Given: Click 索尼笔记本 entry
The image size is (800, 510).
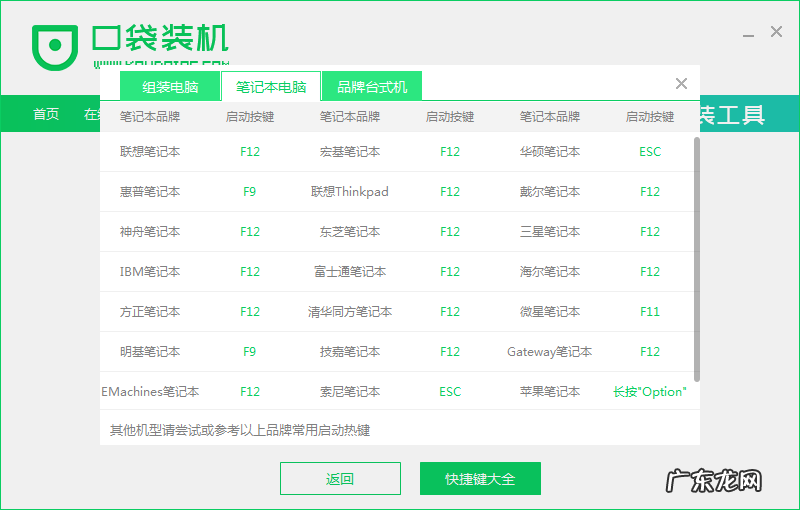Looking at the screenshot, I should pos(350,391).
